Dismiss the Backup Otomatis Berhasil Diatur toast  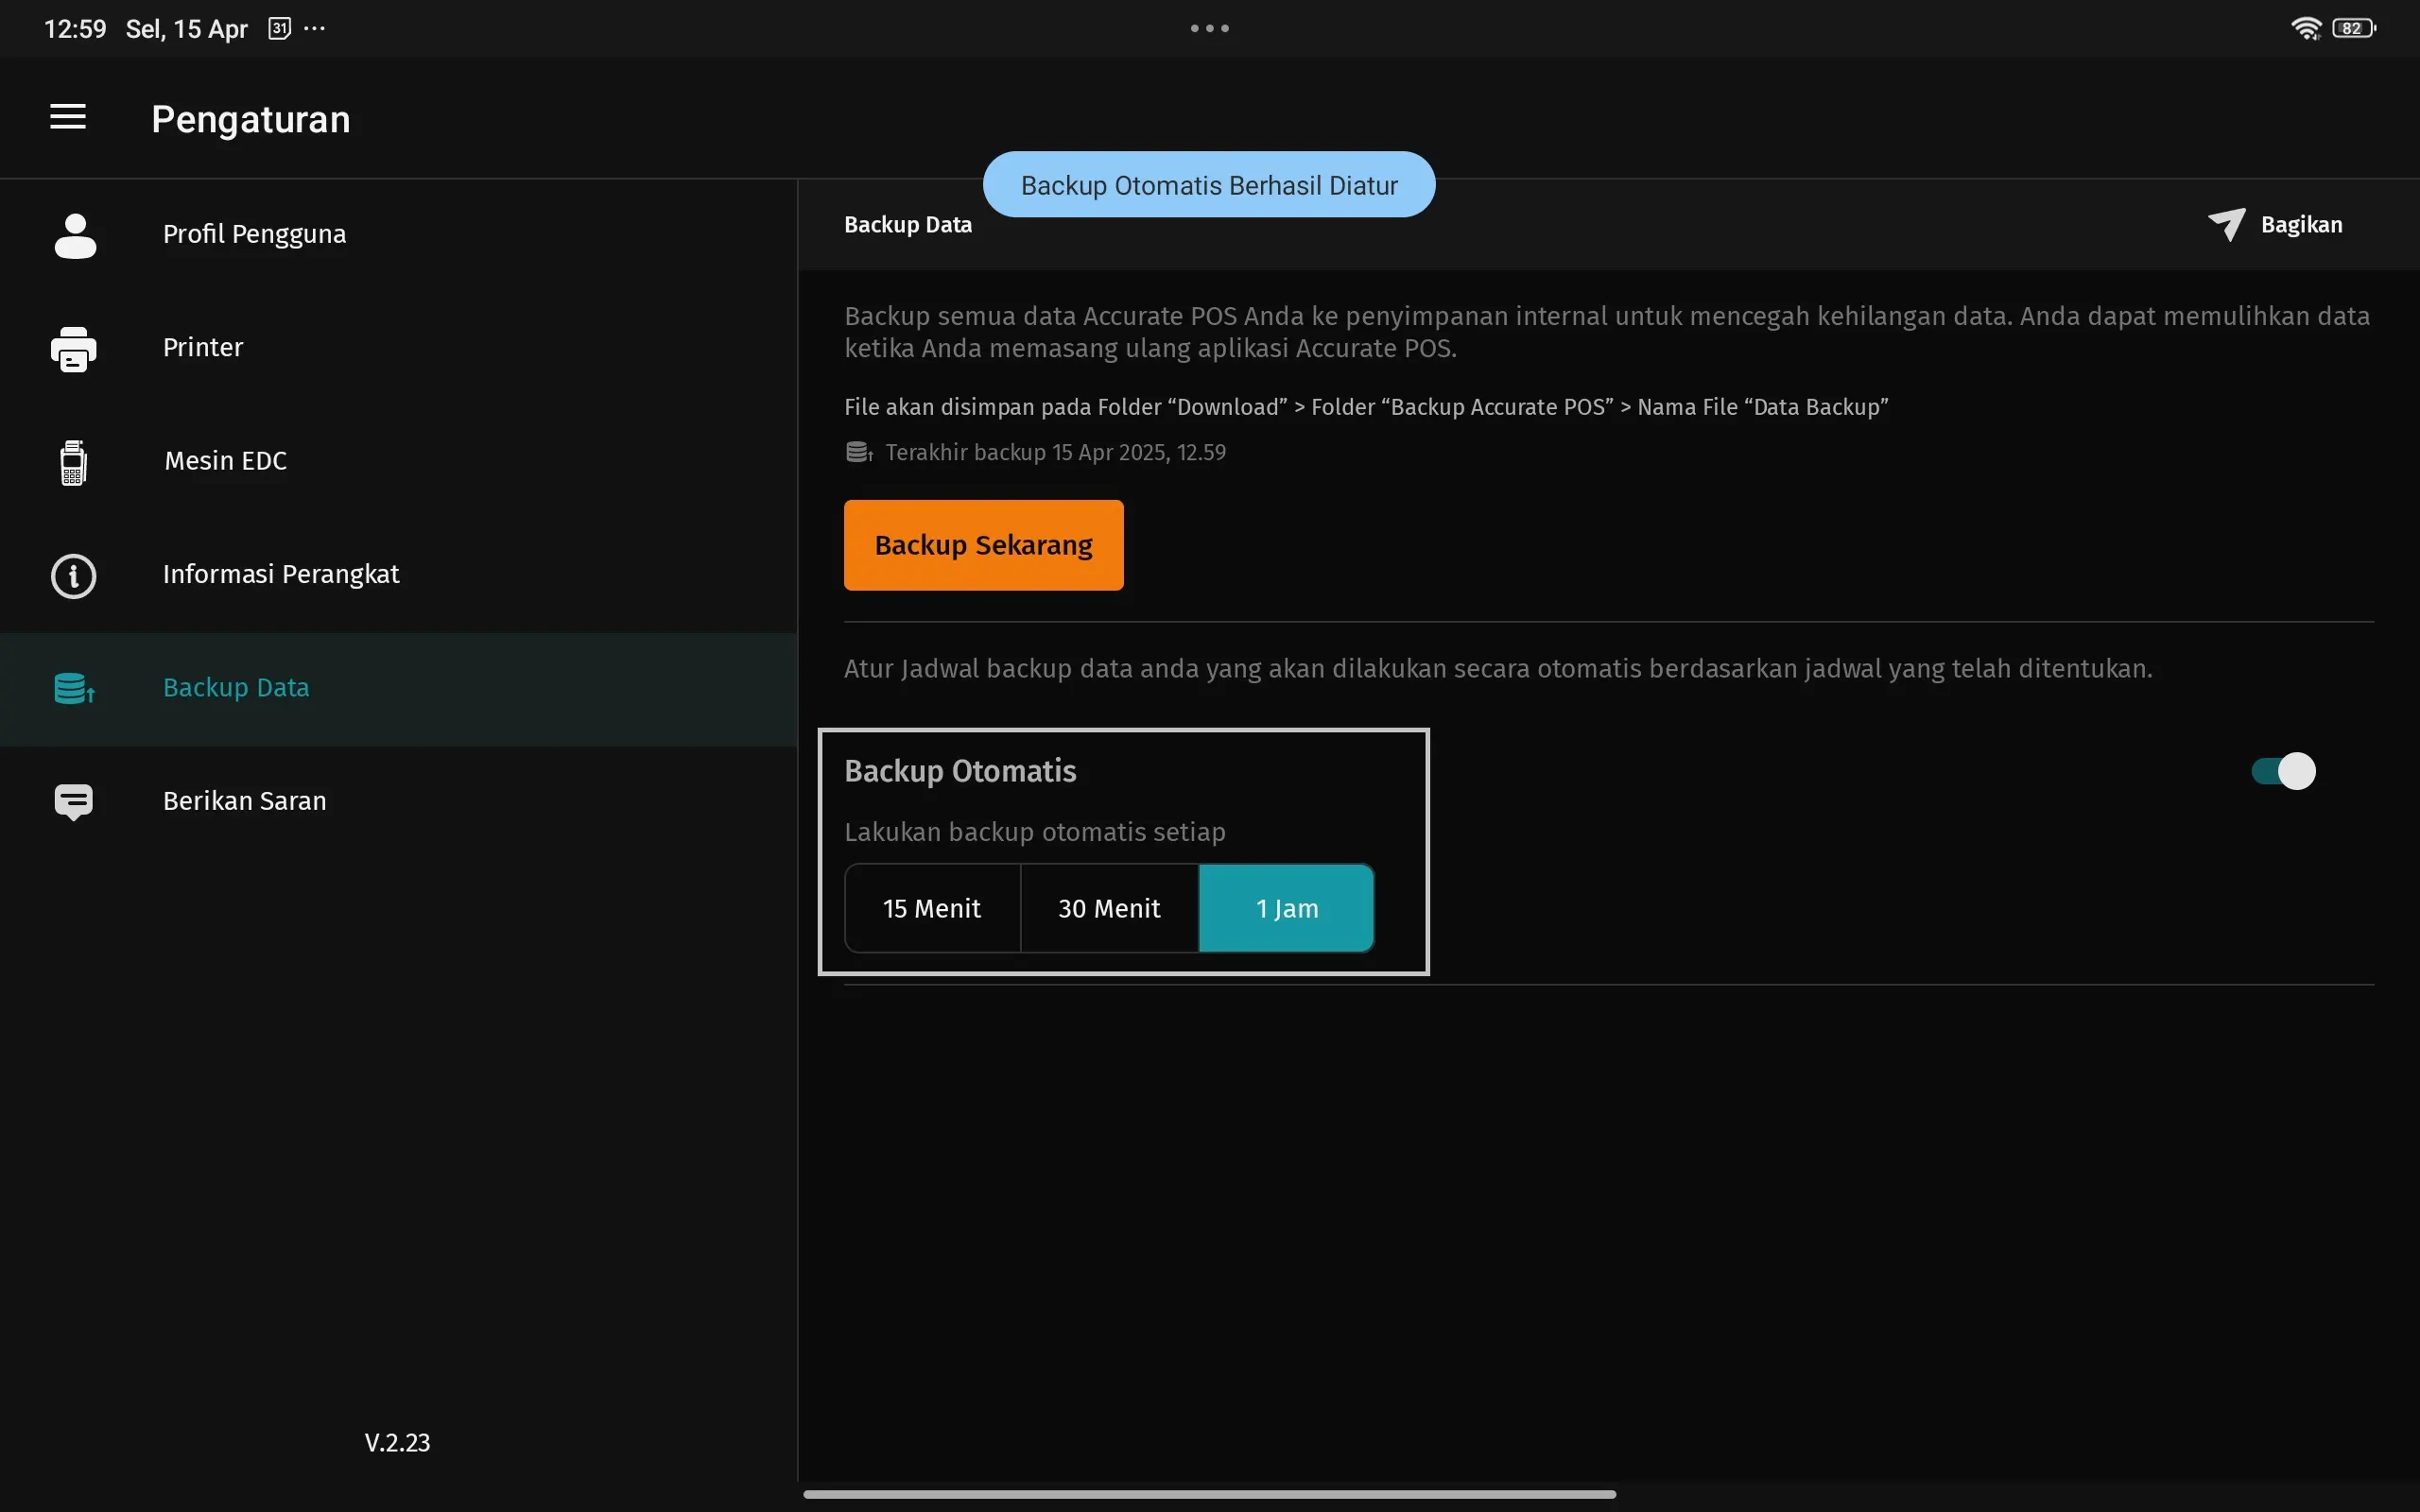1208,184
